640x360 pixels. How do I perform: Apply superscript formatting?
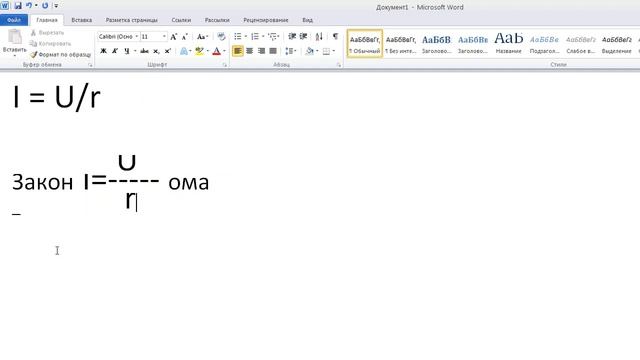[167, 51]
